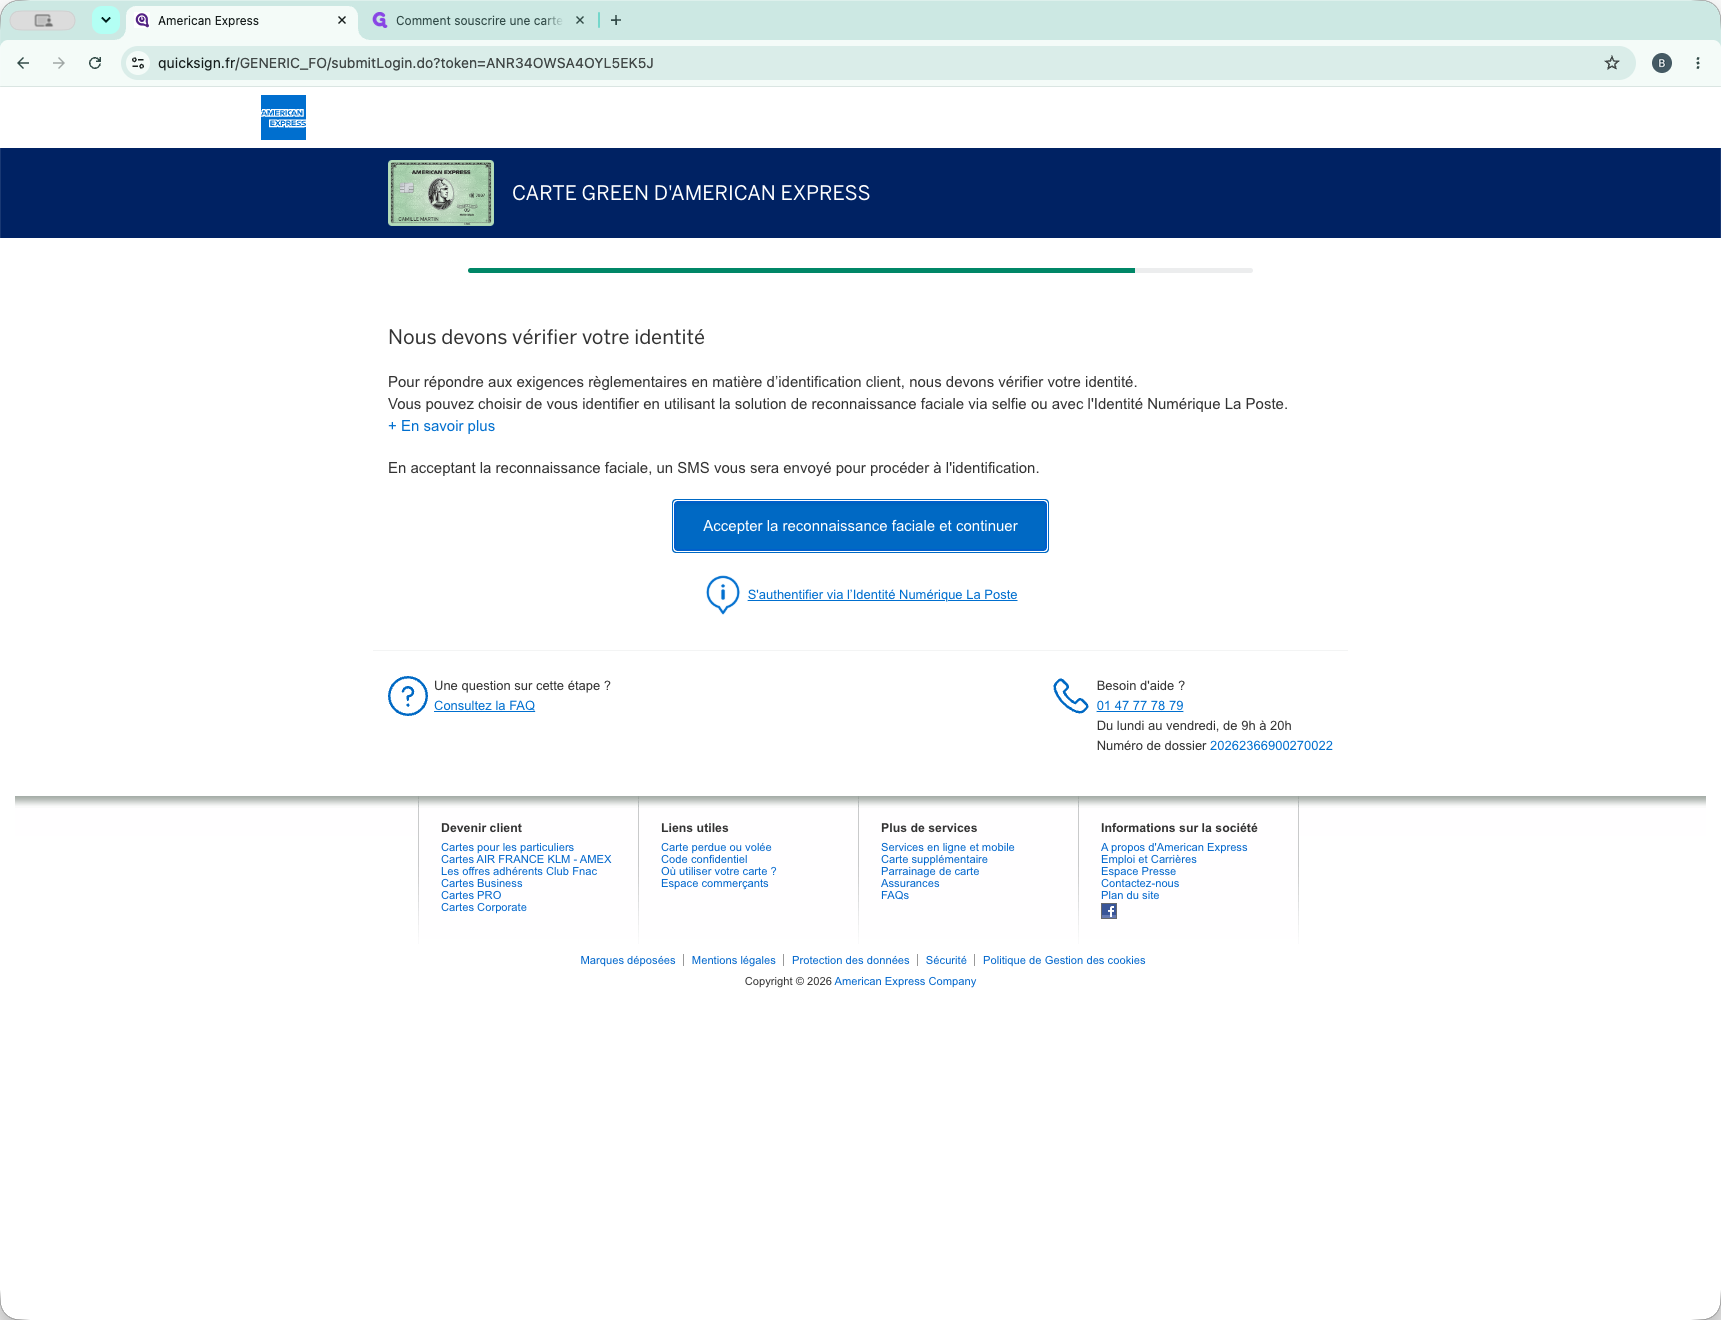Open the Sécurité footer link
Screen dimensions: 1721x1320
pos(946,960)
